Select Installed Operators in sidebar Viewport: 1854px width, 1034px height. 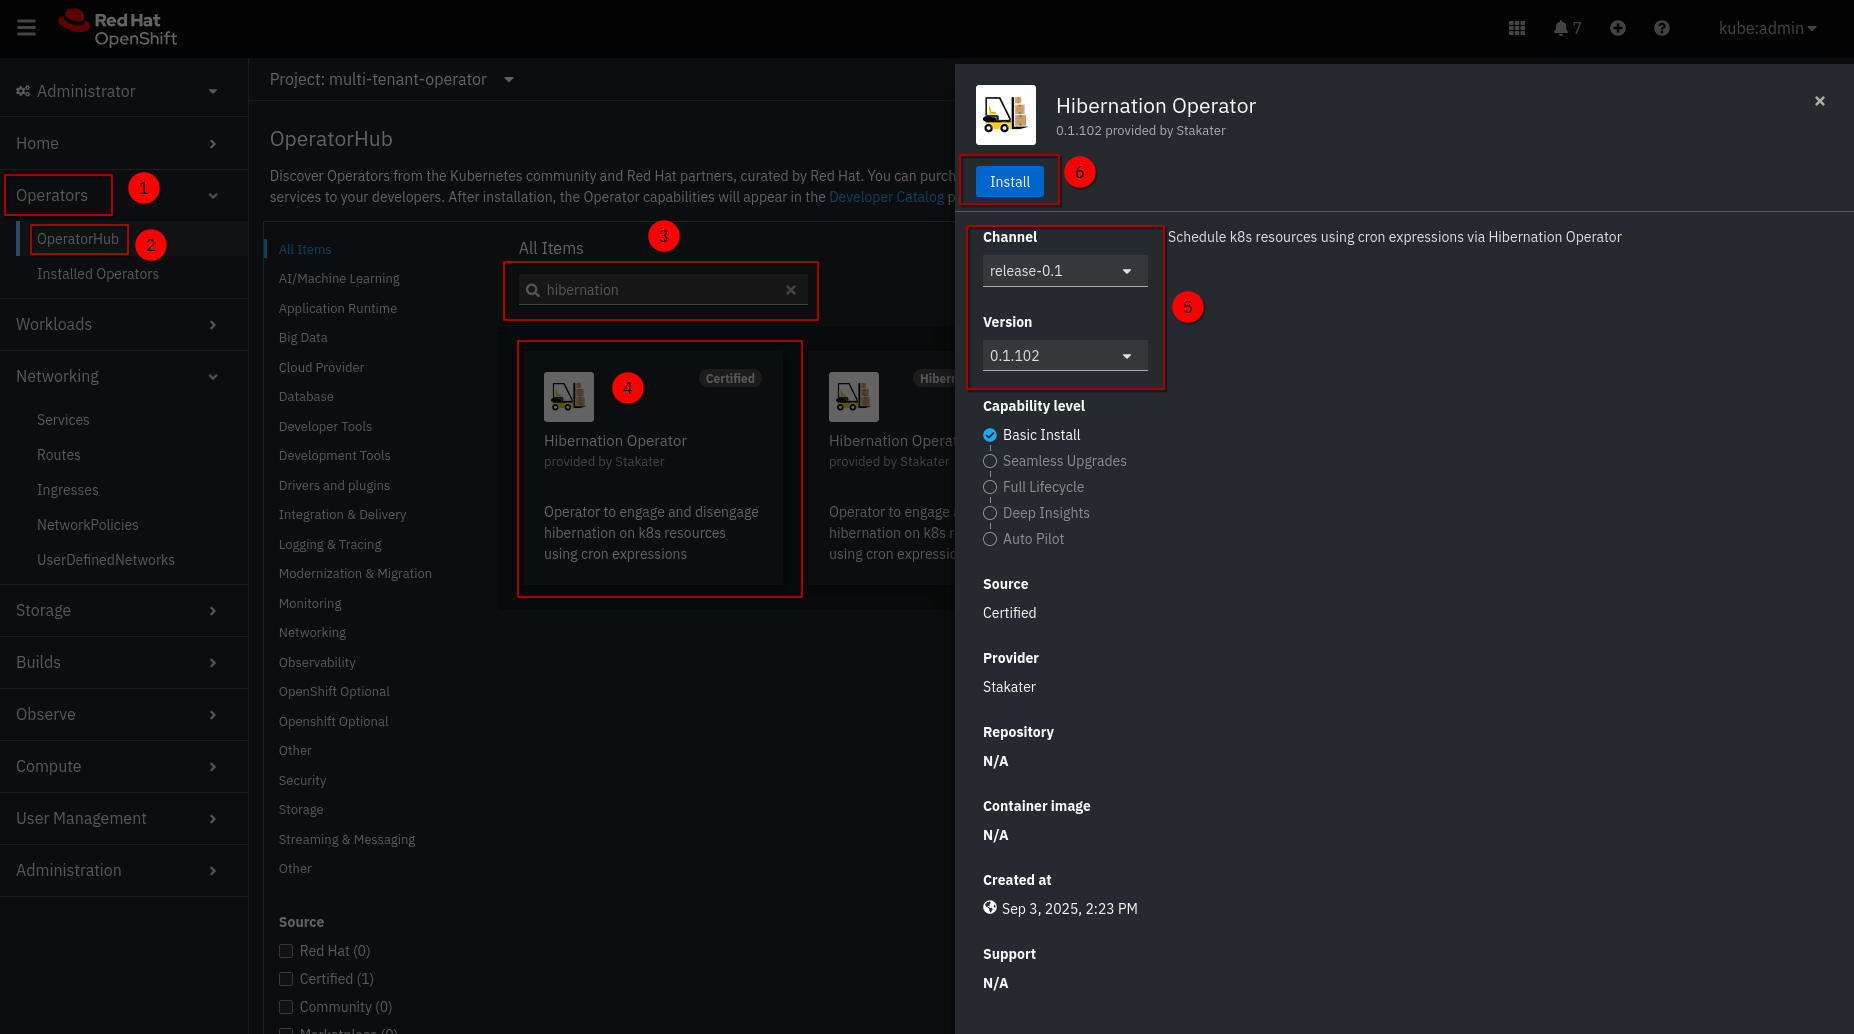pos(98,274)
